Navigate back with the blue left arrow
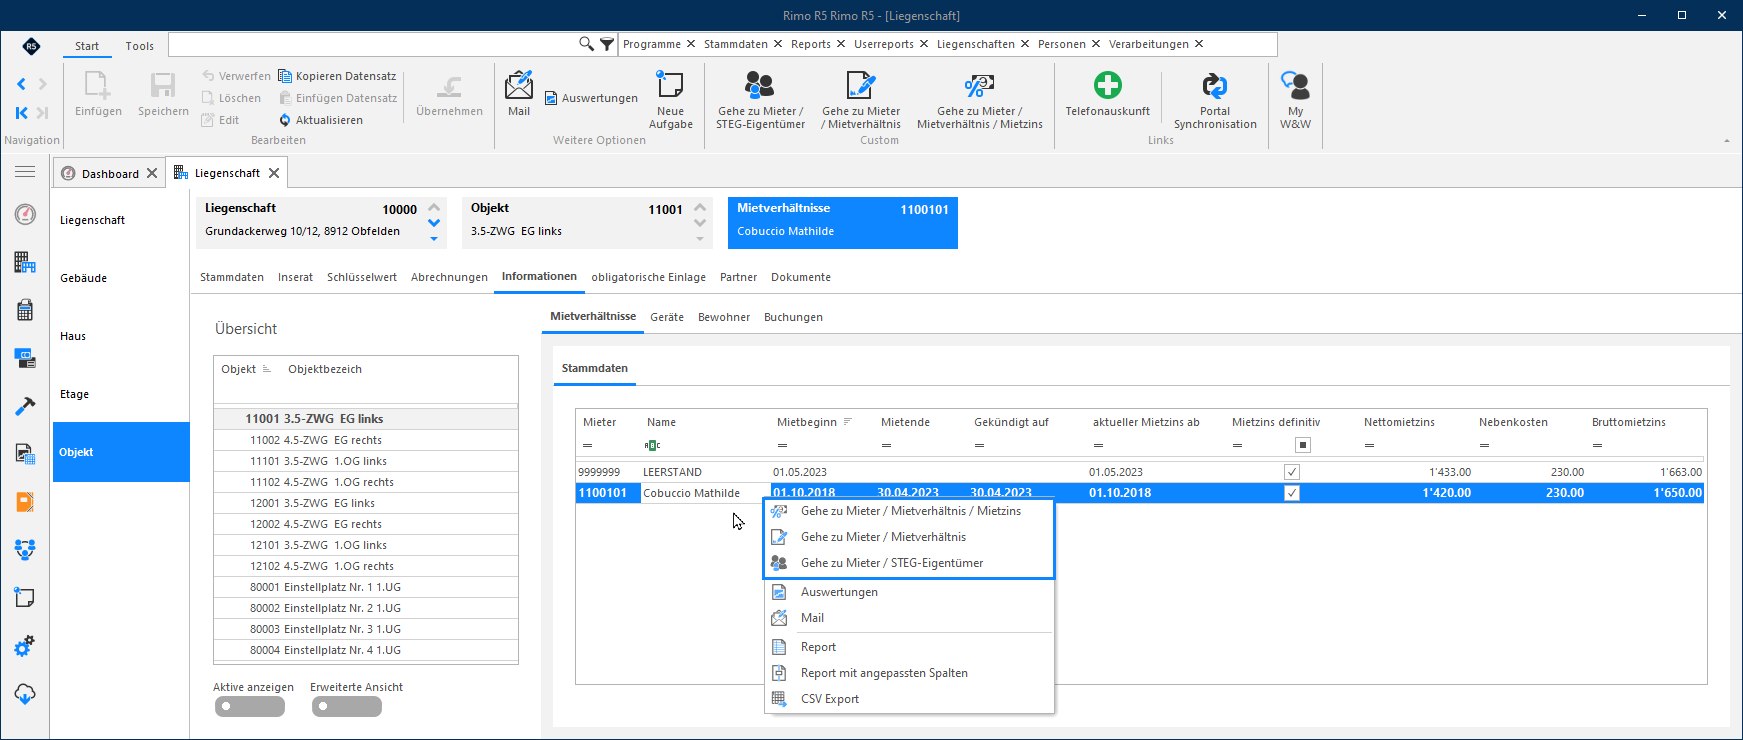This screenshot has height=740, width=1743. 21,84
